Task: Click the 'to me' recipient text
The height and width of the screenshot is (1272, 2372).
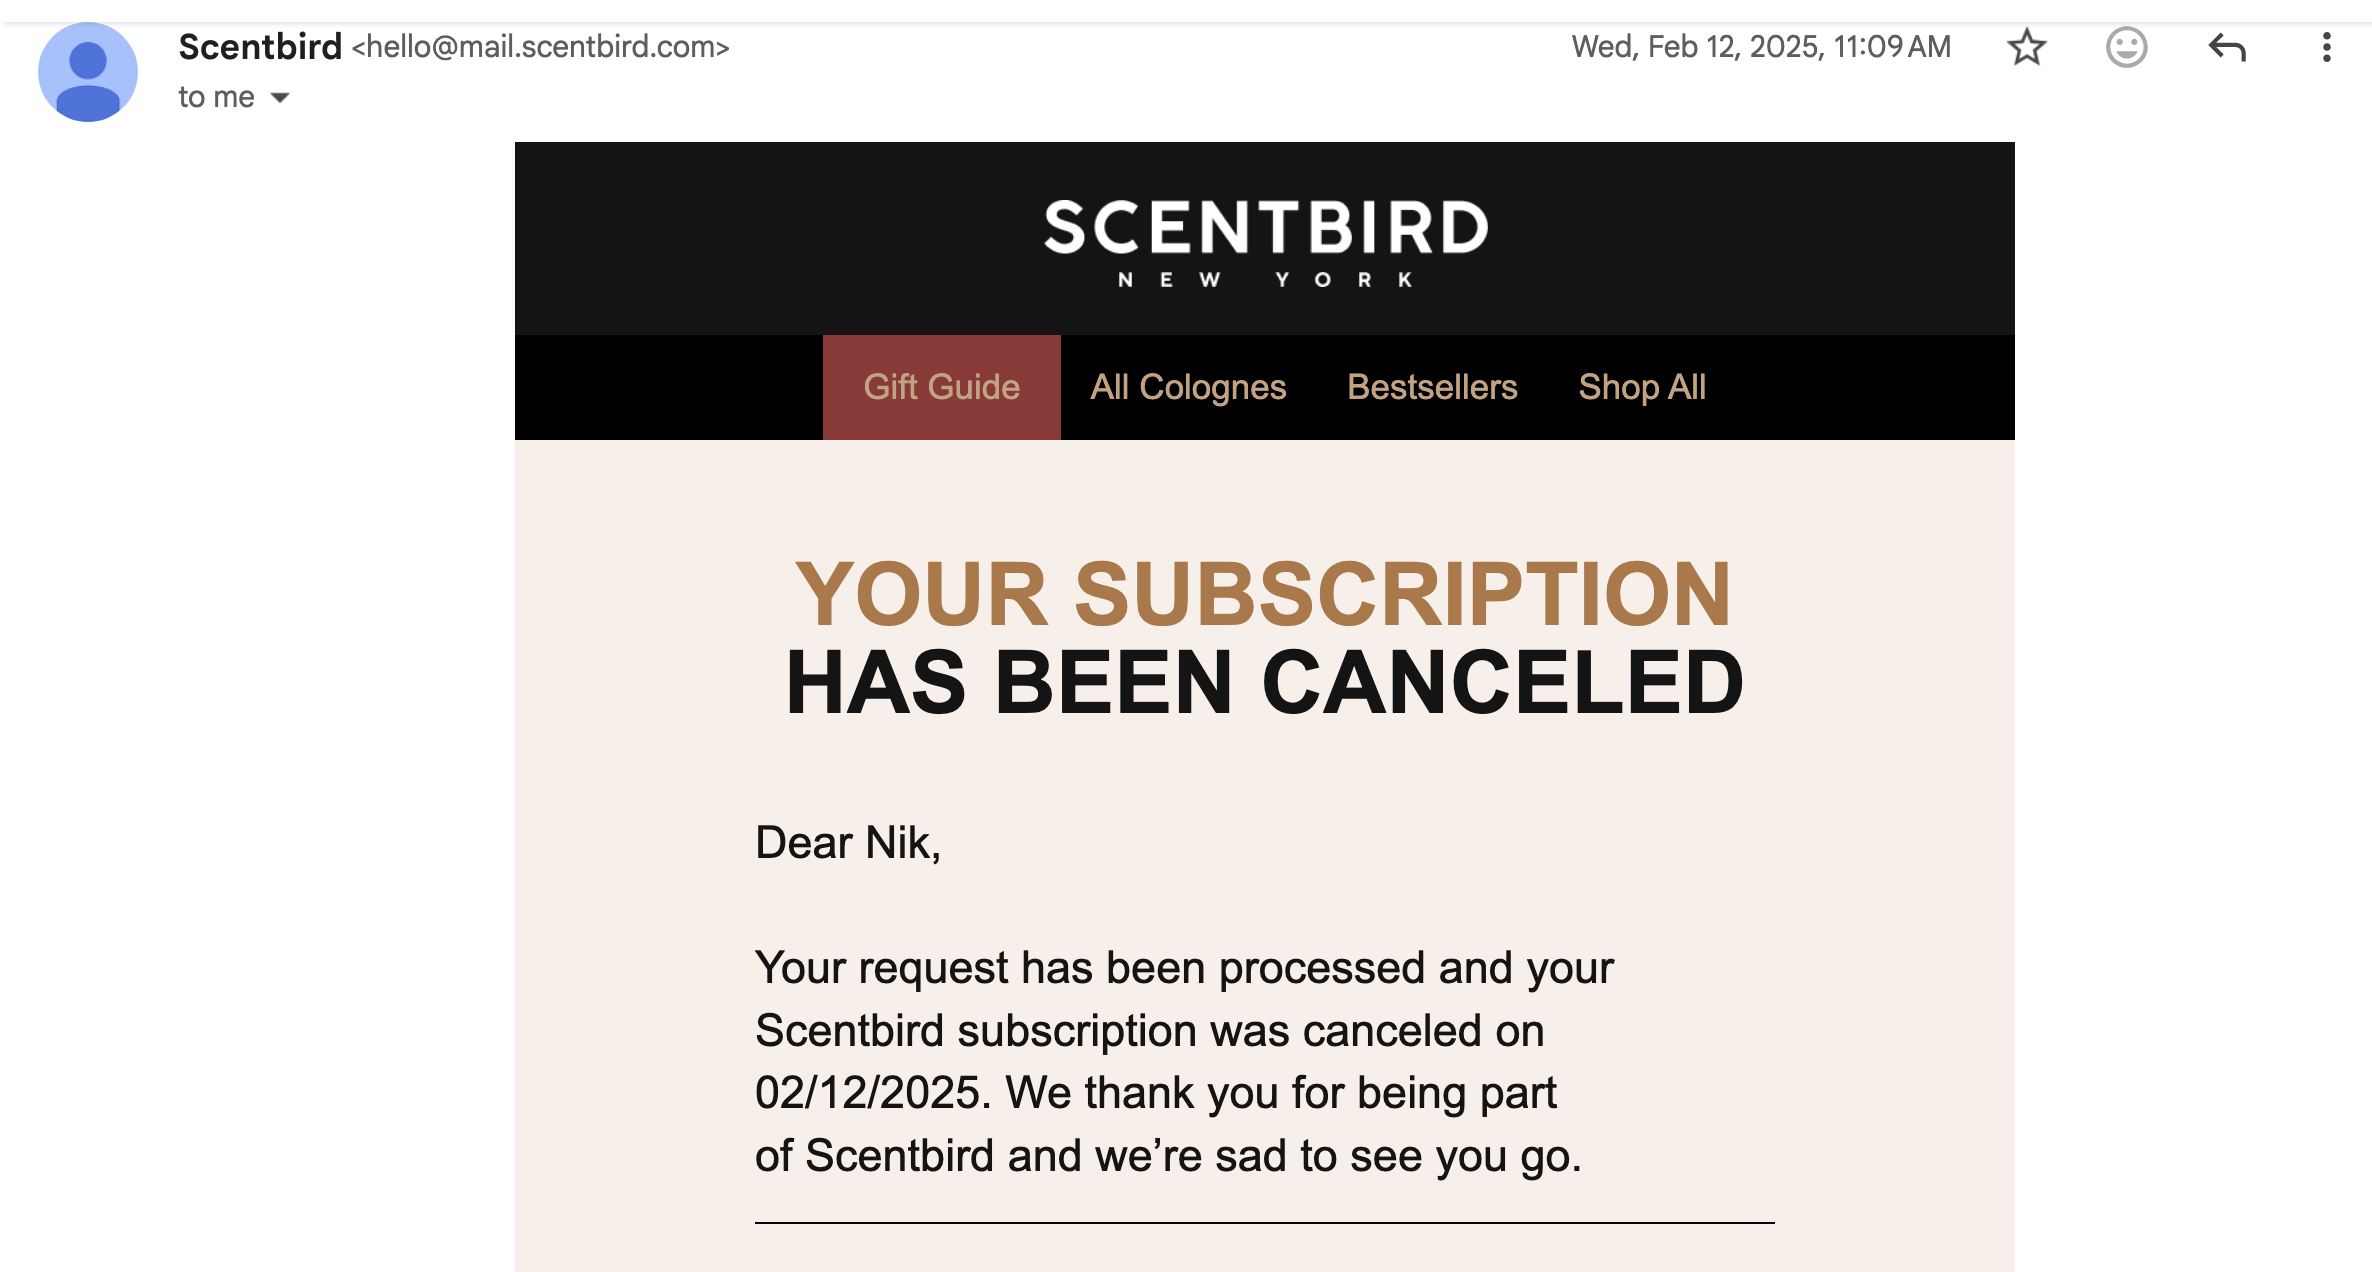Action: pyautogui.click(x=216, y=97)
